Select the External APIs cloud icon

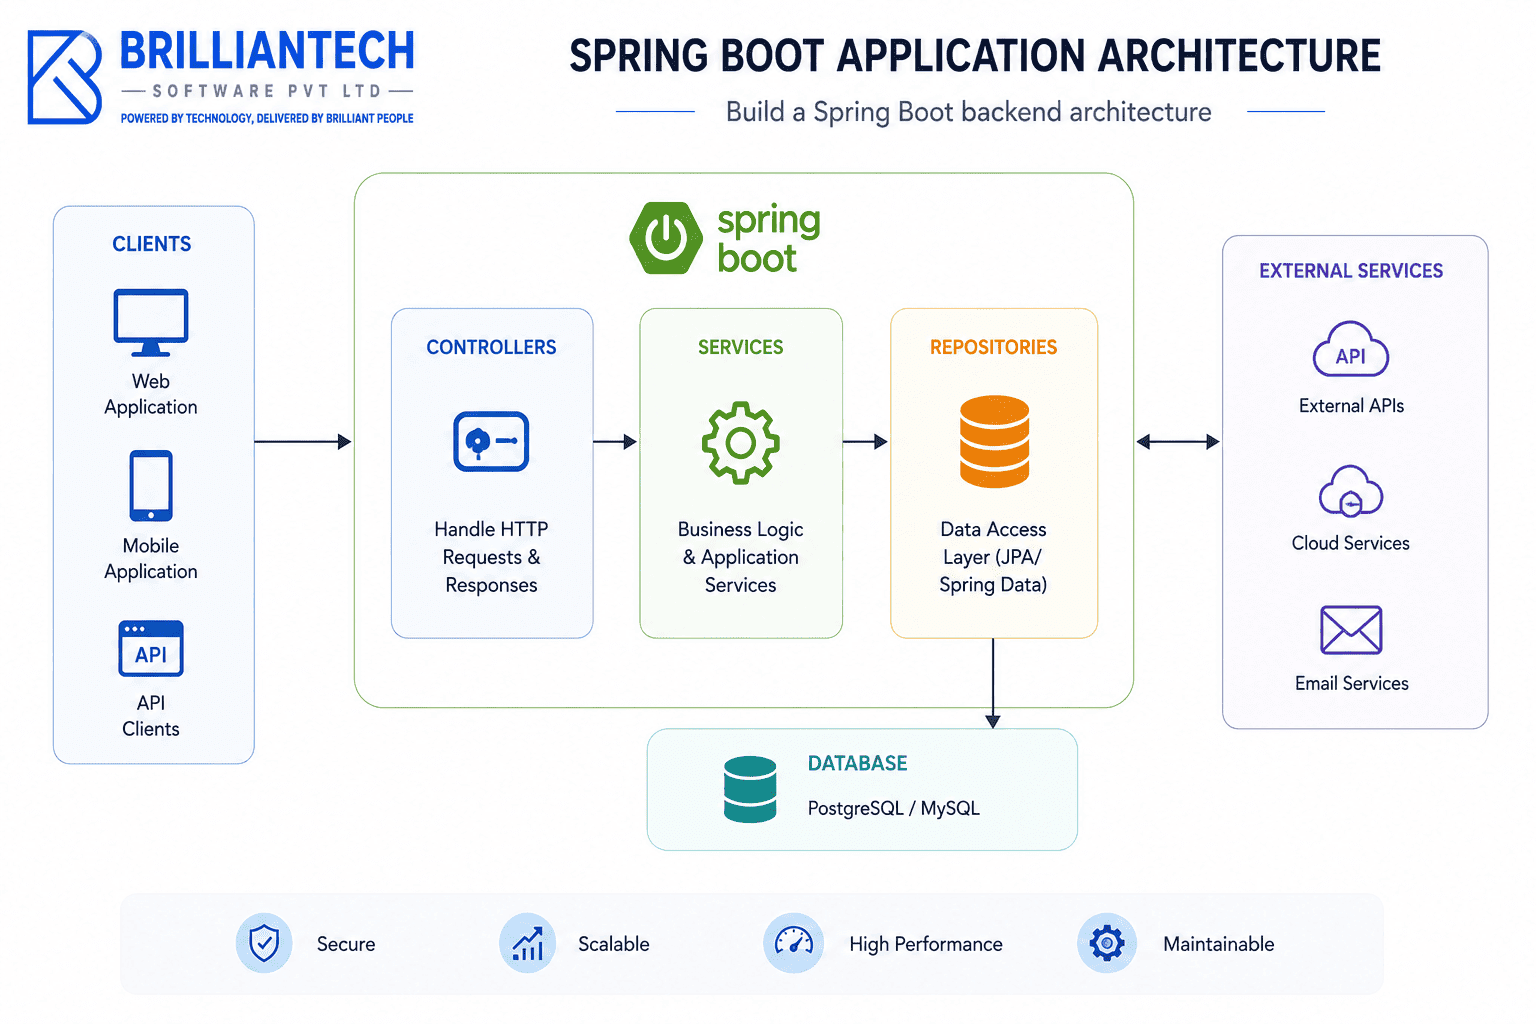click(1351, 349)
